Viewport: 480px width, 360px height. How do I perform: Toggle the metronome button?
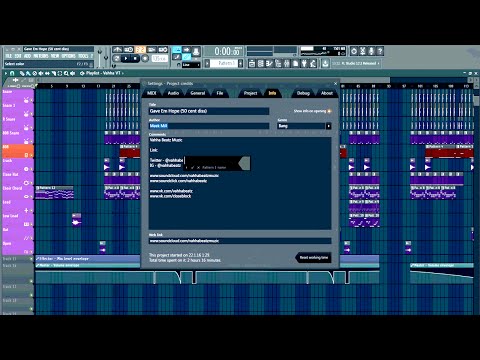pyautogui.click(x=117, y=50)
